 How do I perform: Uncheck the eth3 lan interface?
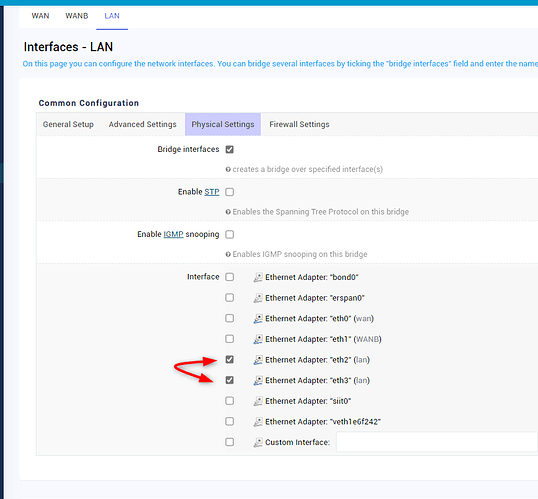coord(230,380)
